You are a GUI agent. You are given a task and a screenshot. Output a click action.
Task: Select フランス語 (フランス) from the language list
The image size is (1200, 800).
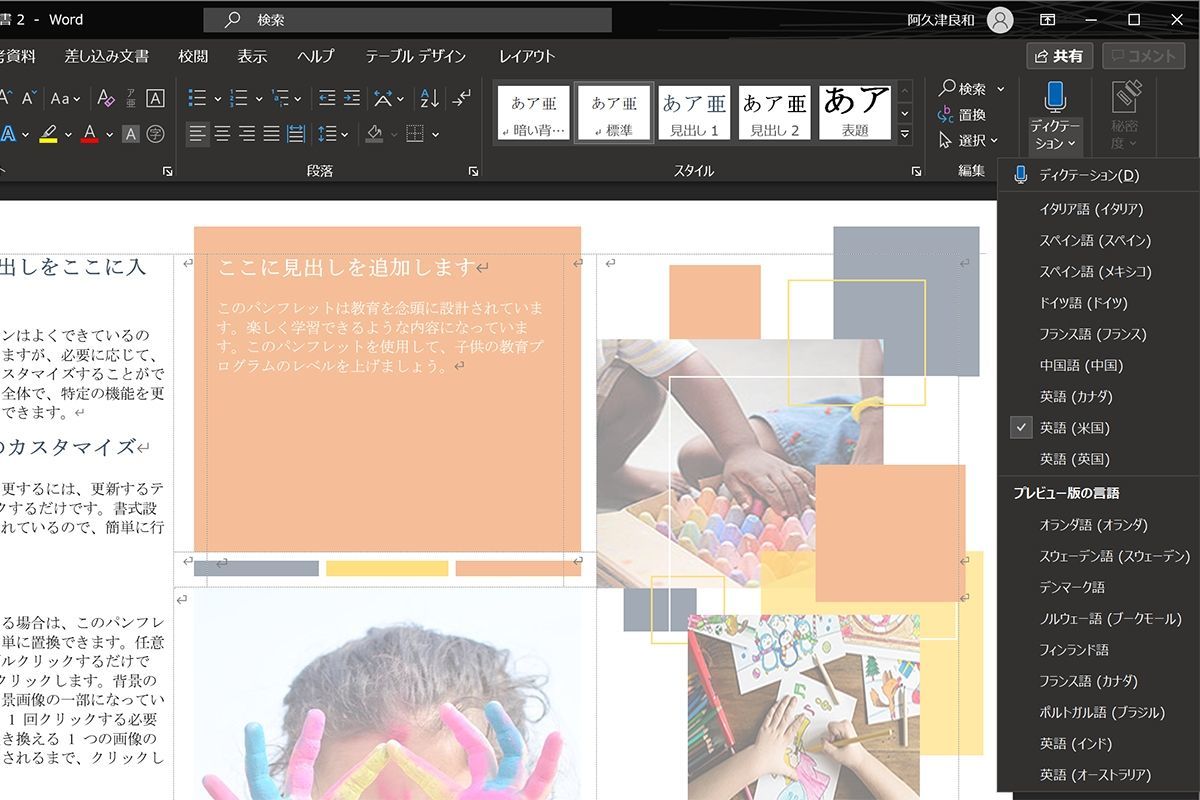click(x=1092, y=334)
